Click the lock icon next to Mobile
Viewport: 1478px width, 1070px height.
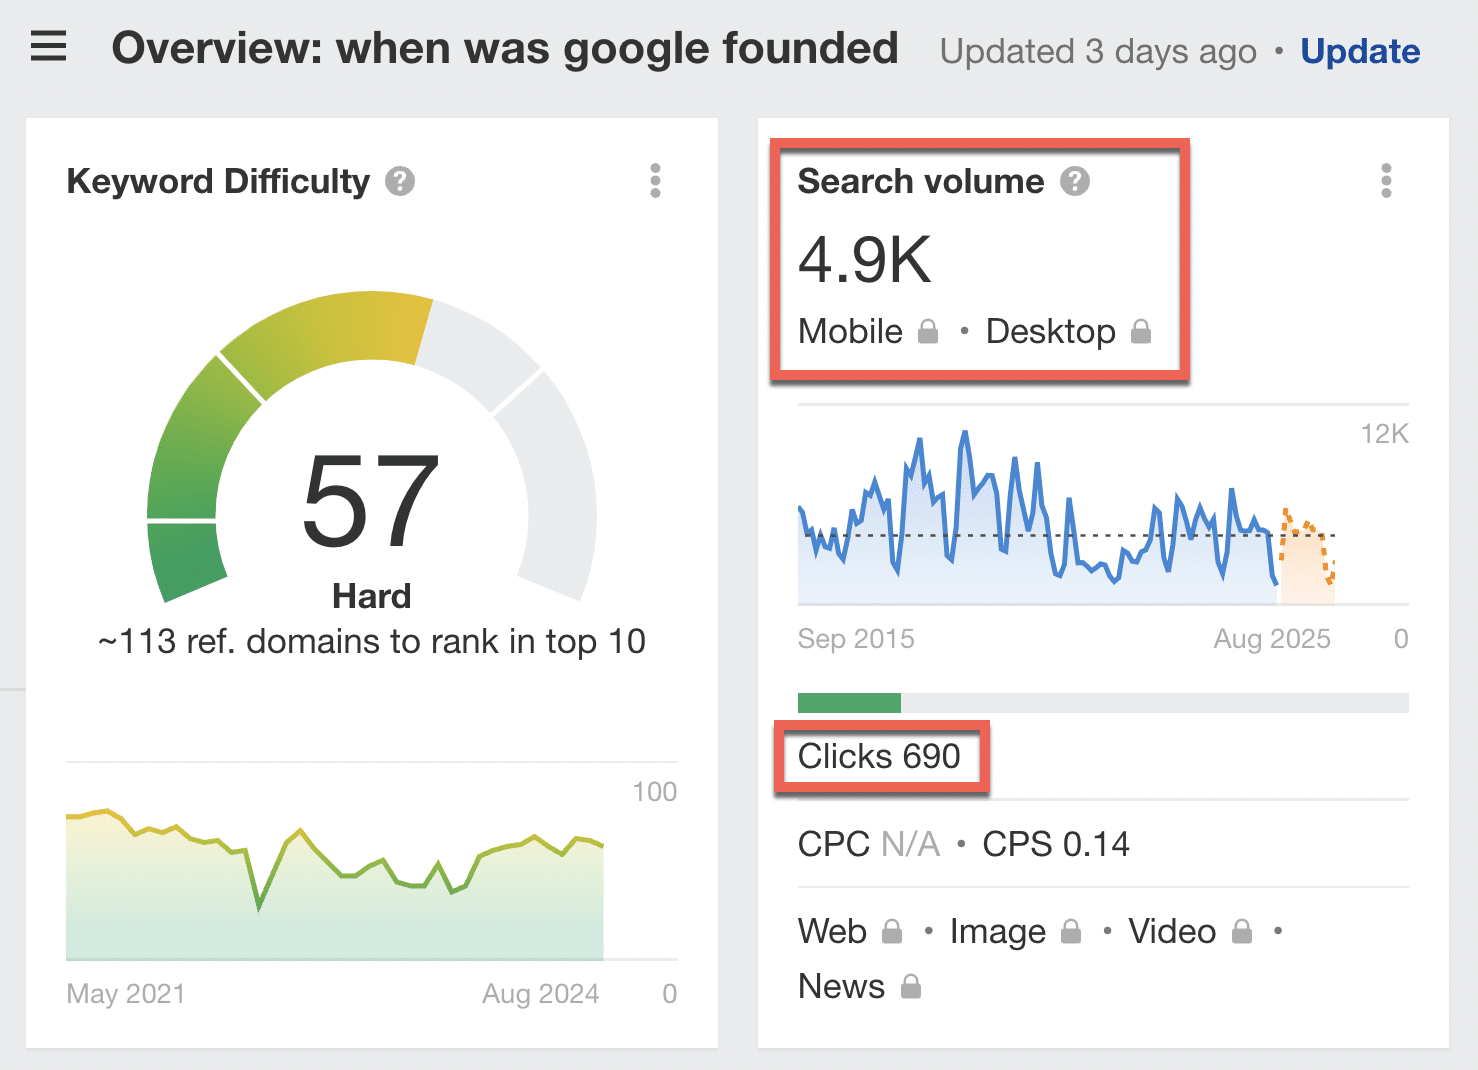[x=928, y=331]
